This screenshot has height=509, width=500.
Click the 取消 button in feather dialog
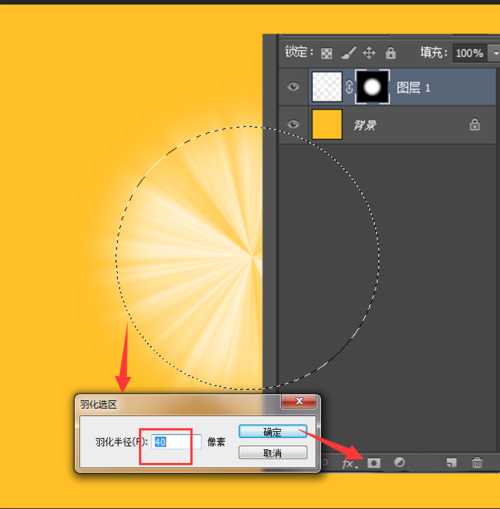pos(273,452)
